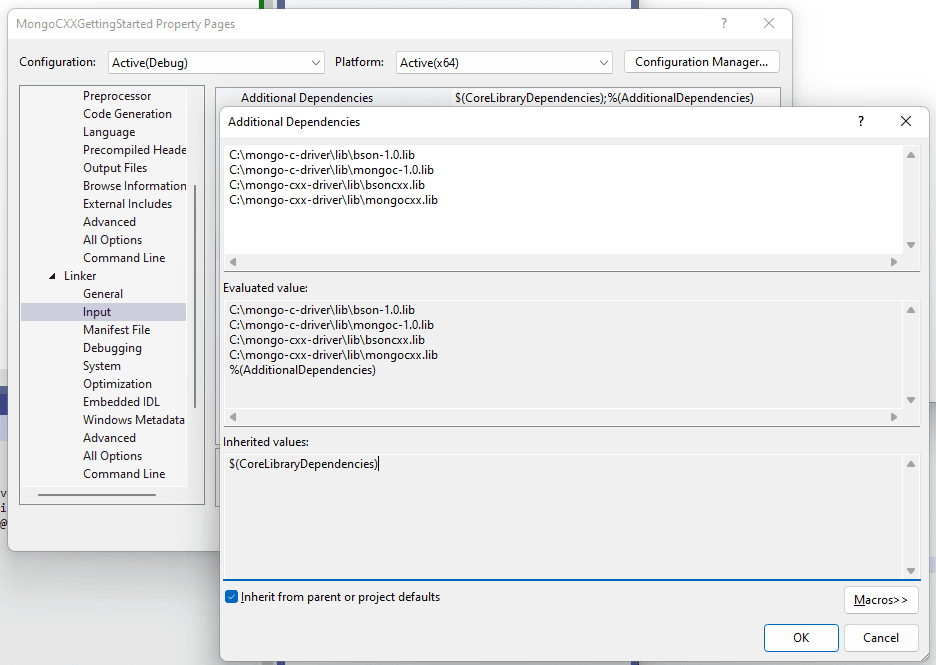This screenshot has width=936, height=665.
Task: Click the OK button
Action: click(x=801, y=637)
